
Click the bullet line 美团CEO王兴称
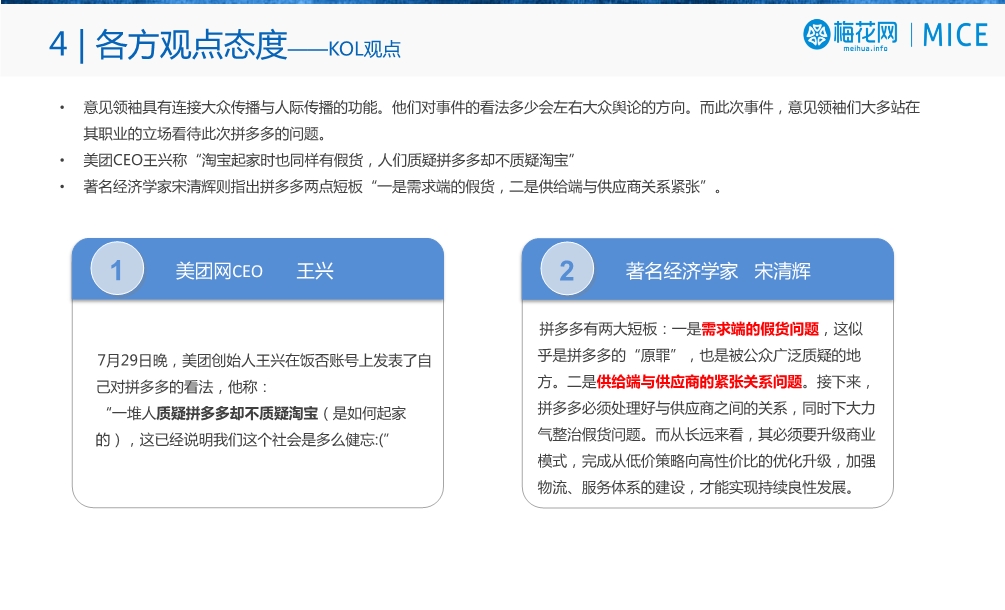tap(329, 160)
